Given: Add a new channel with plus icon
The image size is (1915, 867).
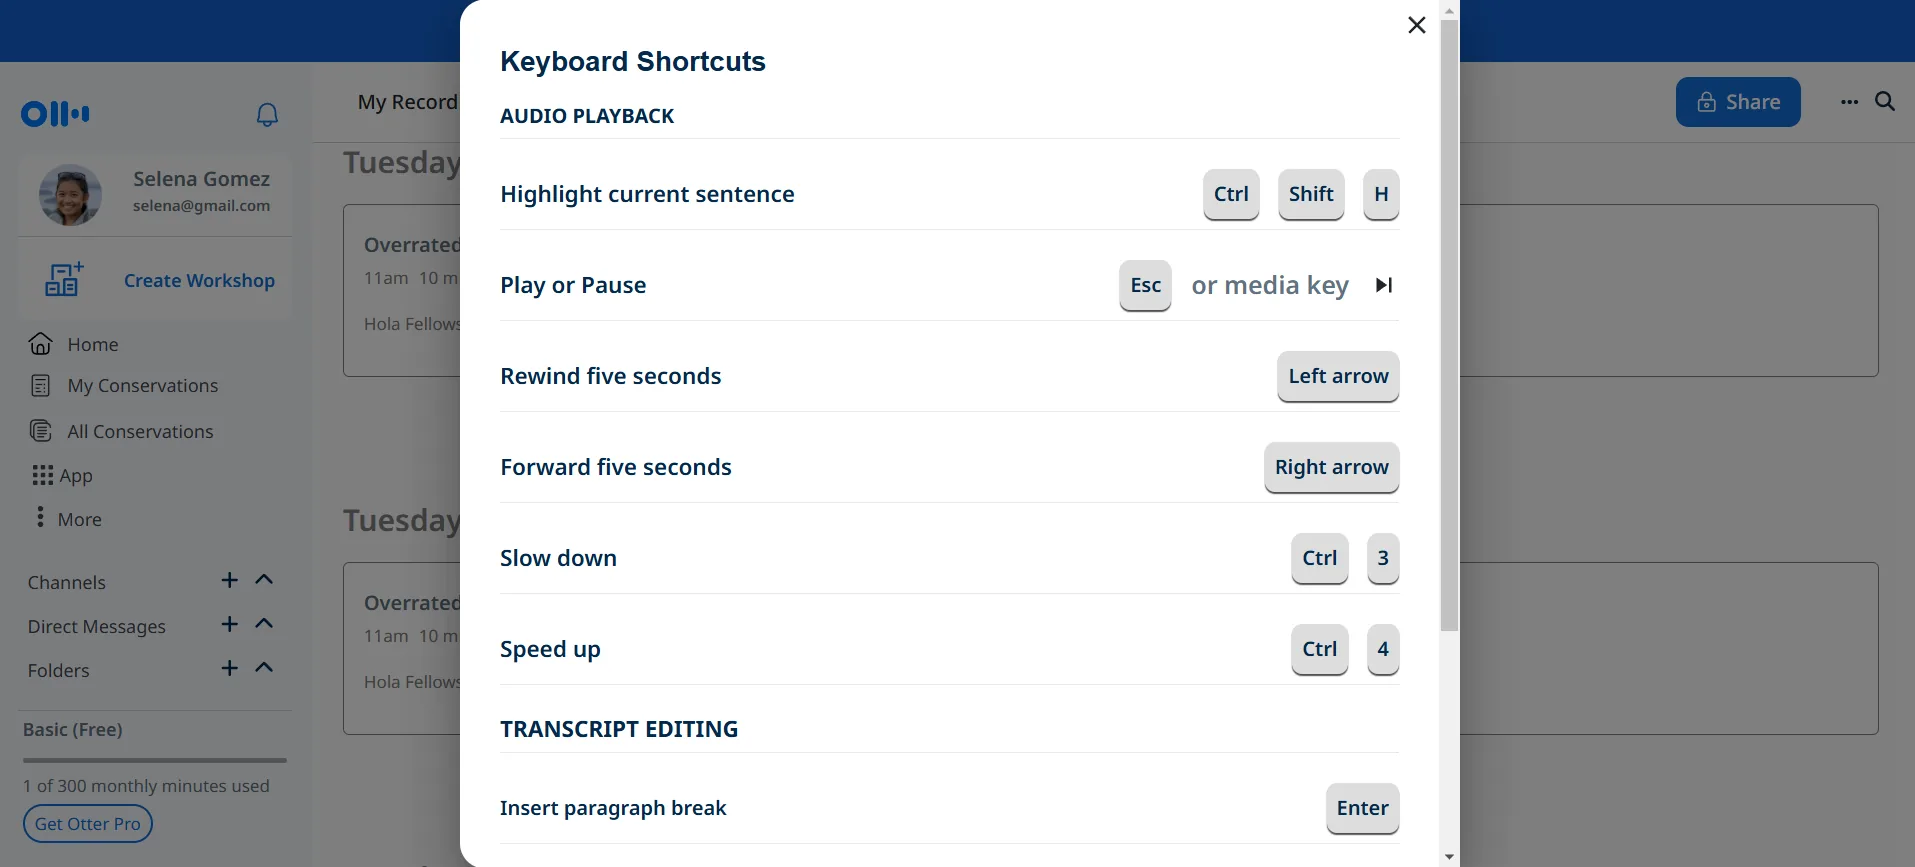Looking at the screenshot, I should (x=230, y=581).
